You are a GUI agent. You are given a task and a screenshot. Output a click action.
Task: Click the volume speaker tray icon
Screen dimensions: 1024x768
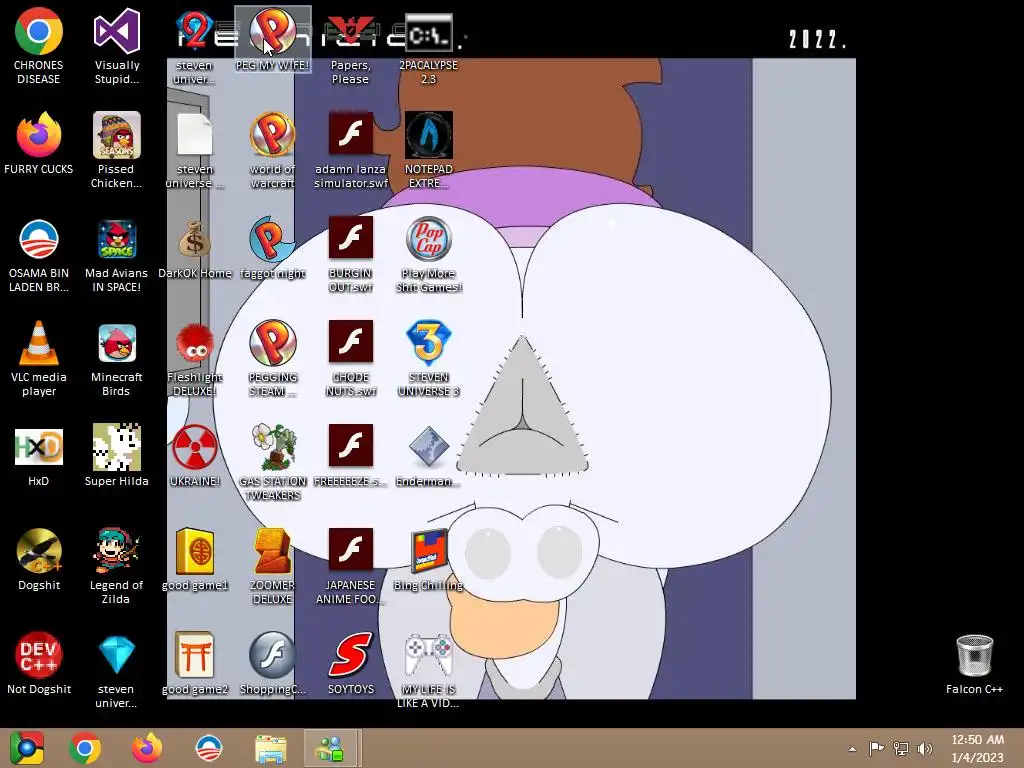tap(925, 748)
